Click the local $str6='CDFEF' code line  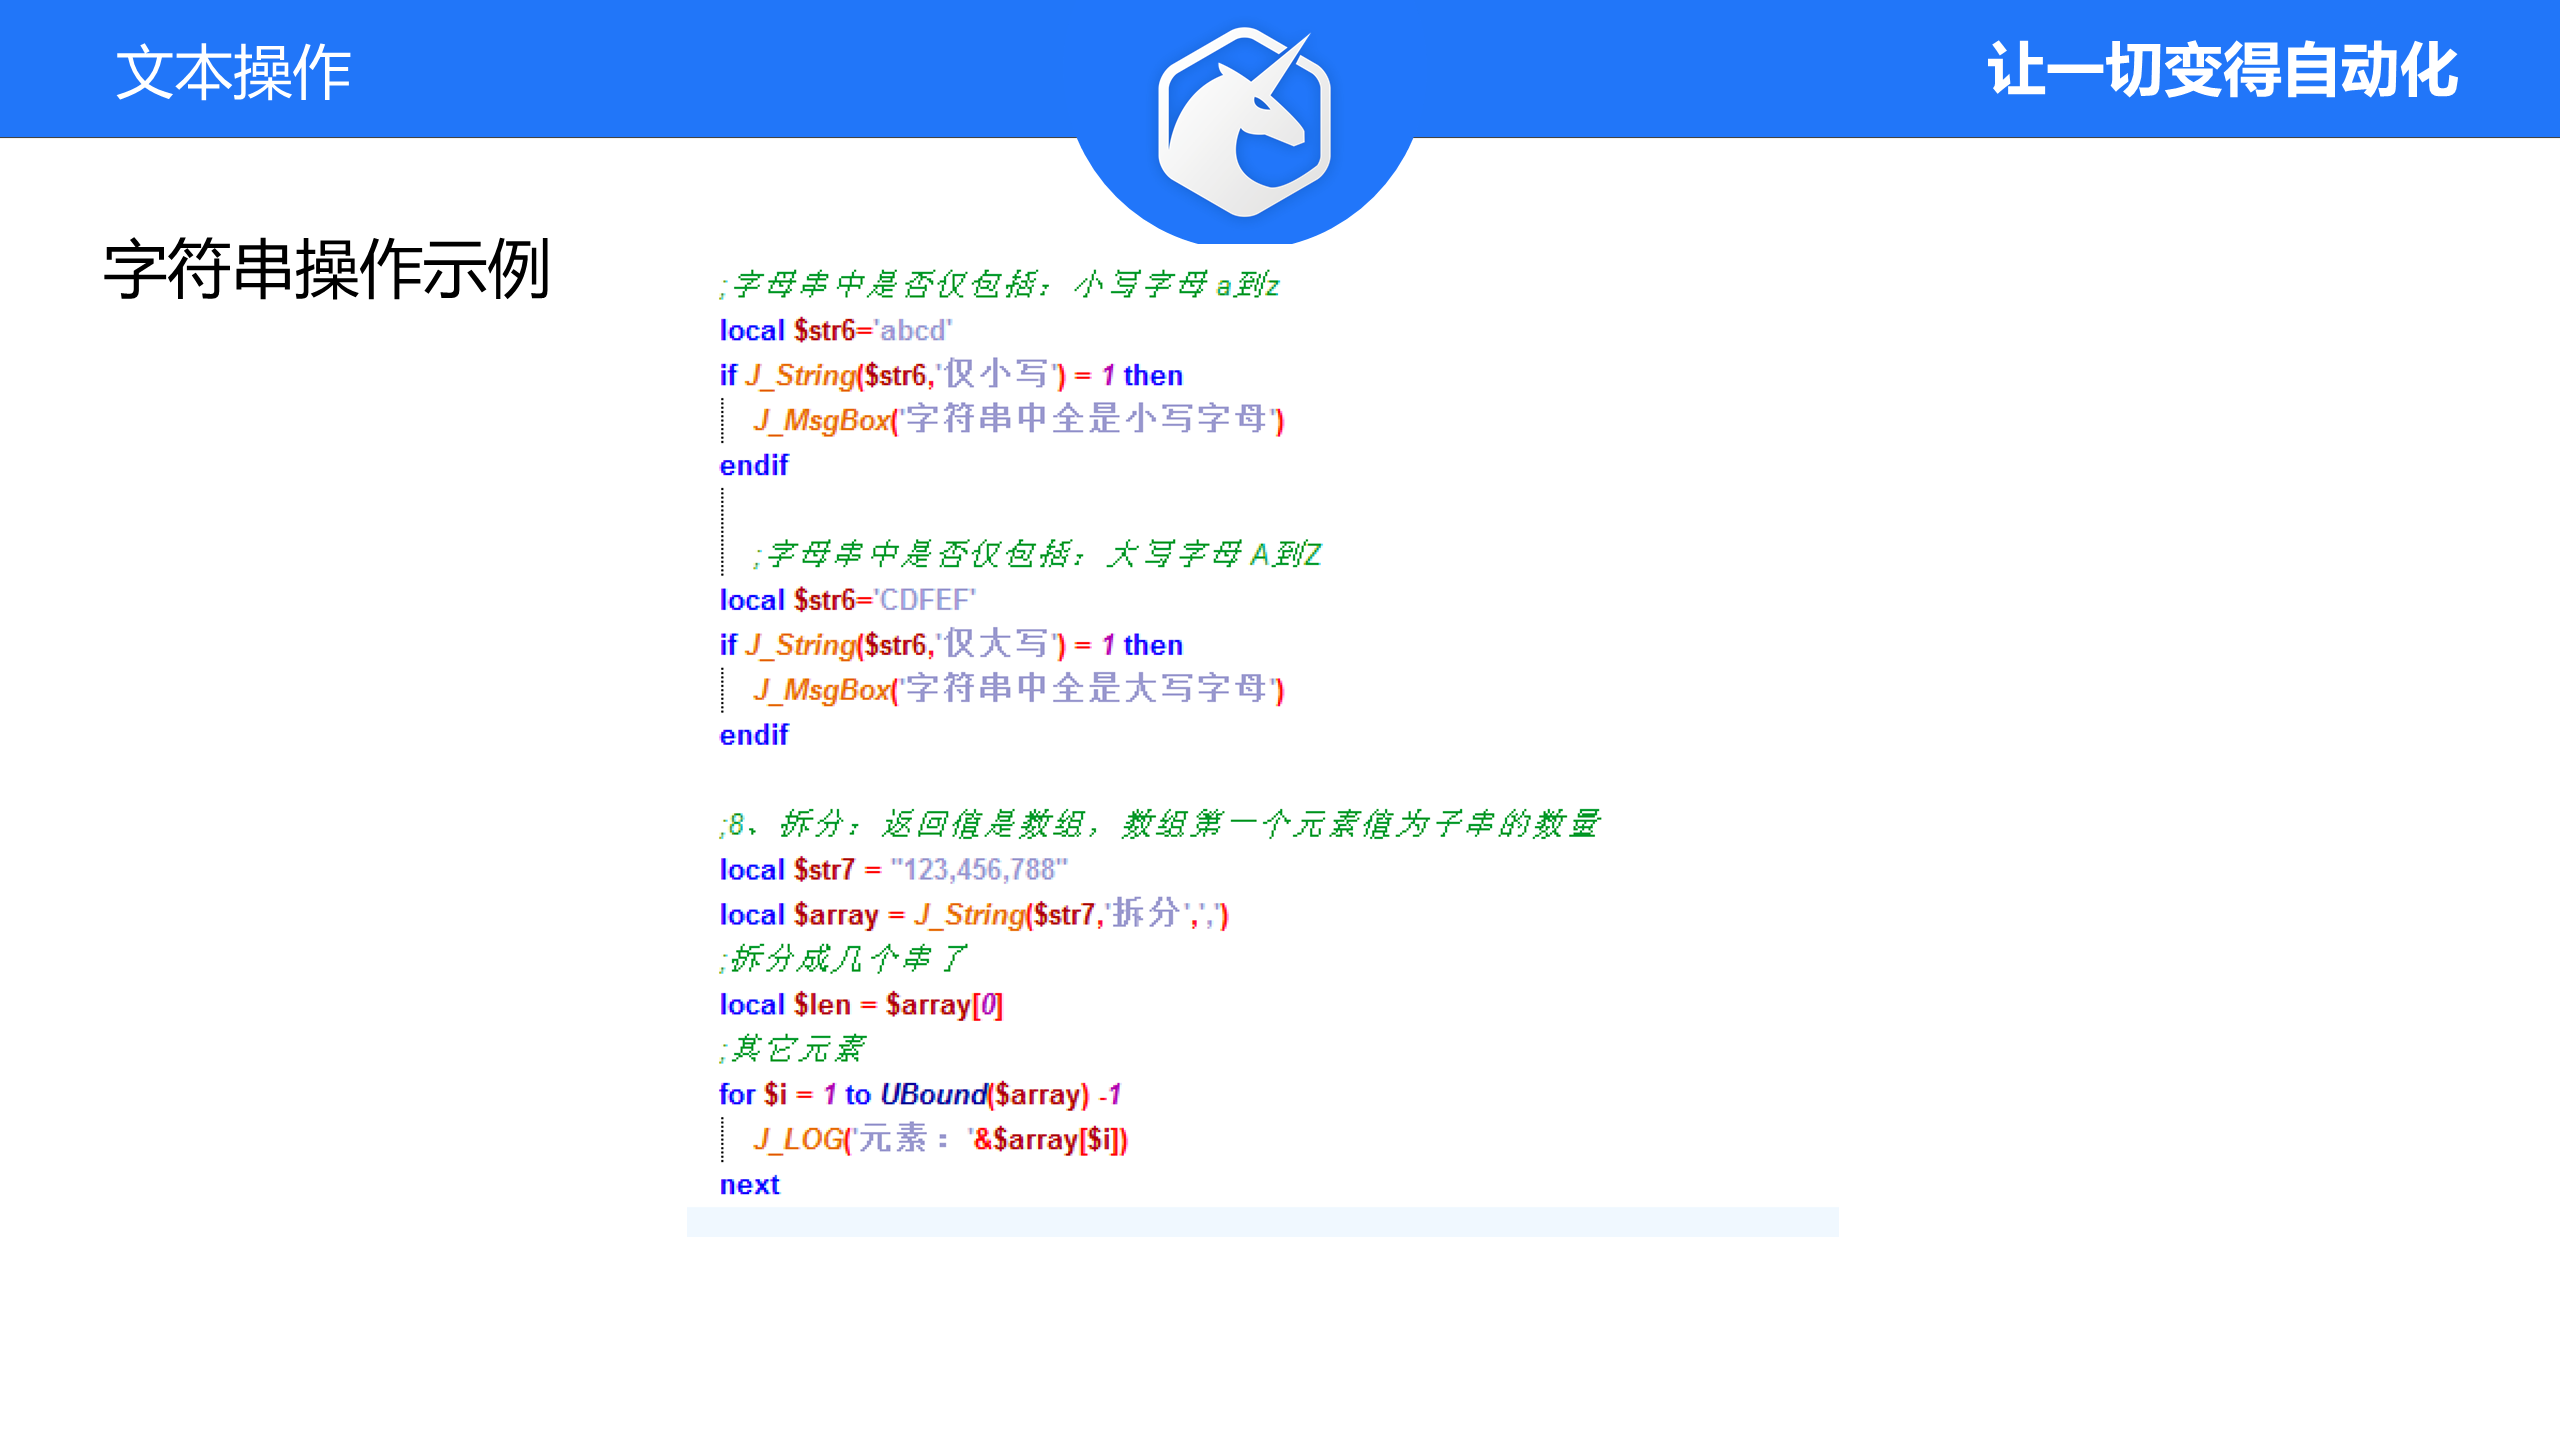[847, 600]
